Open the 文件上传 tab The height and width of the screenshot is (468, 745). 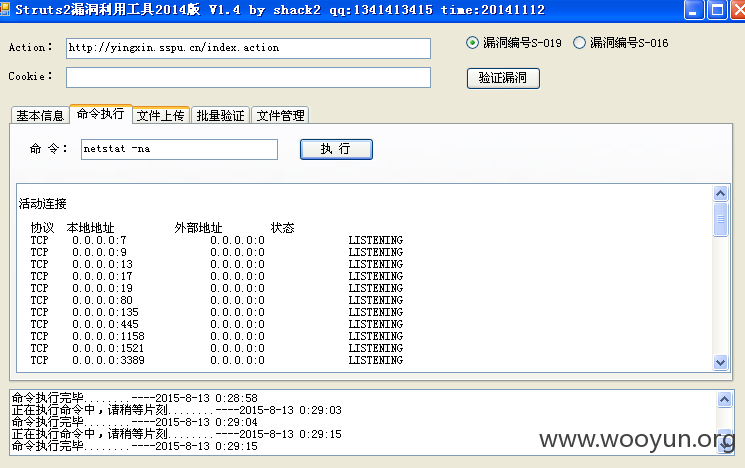[x=161, y=115]
